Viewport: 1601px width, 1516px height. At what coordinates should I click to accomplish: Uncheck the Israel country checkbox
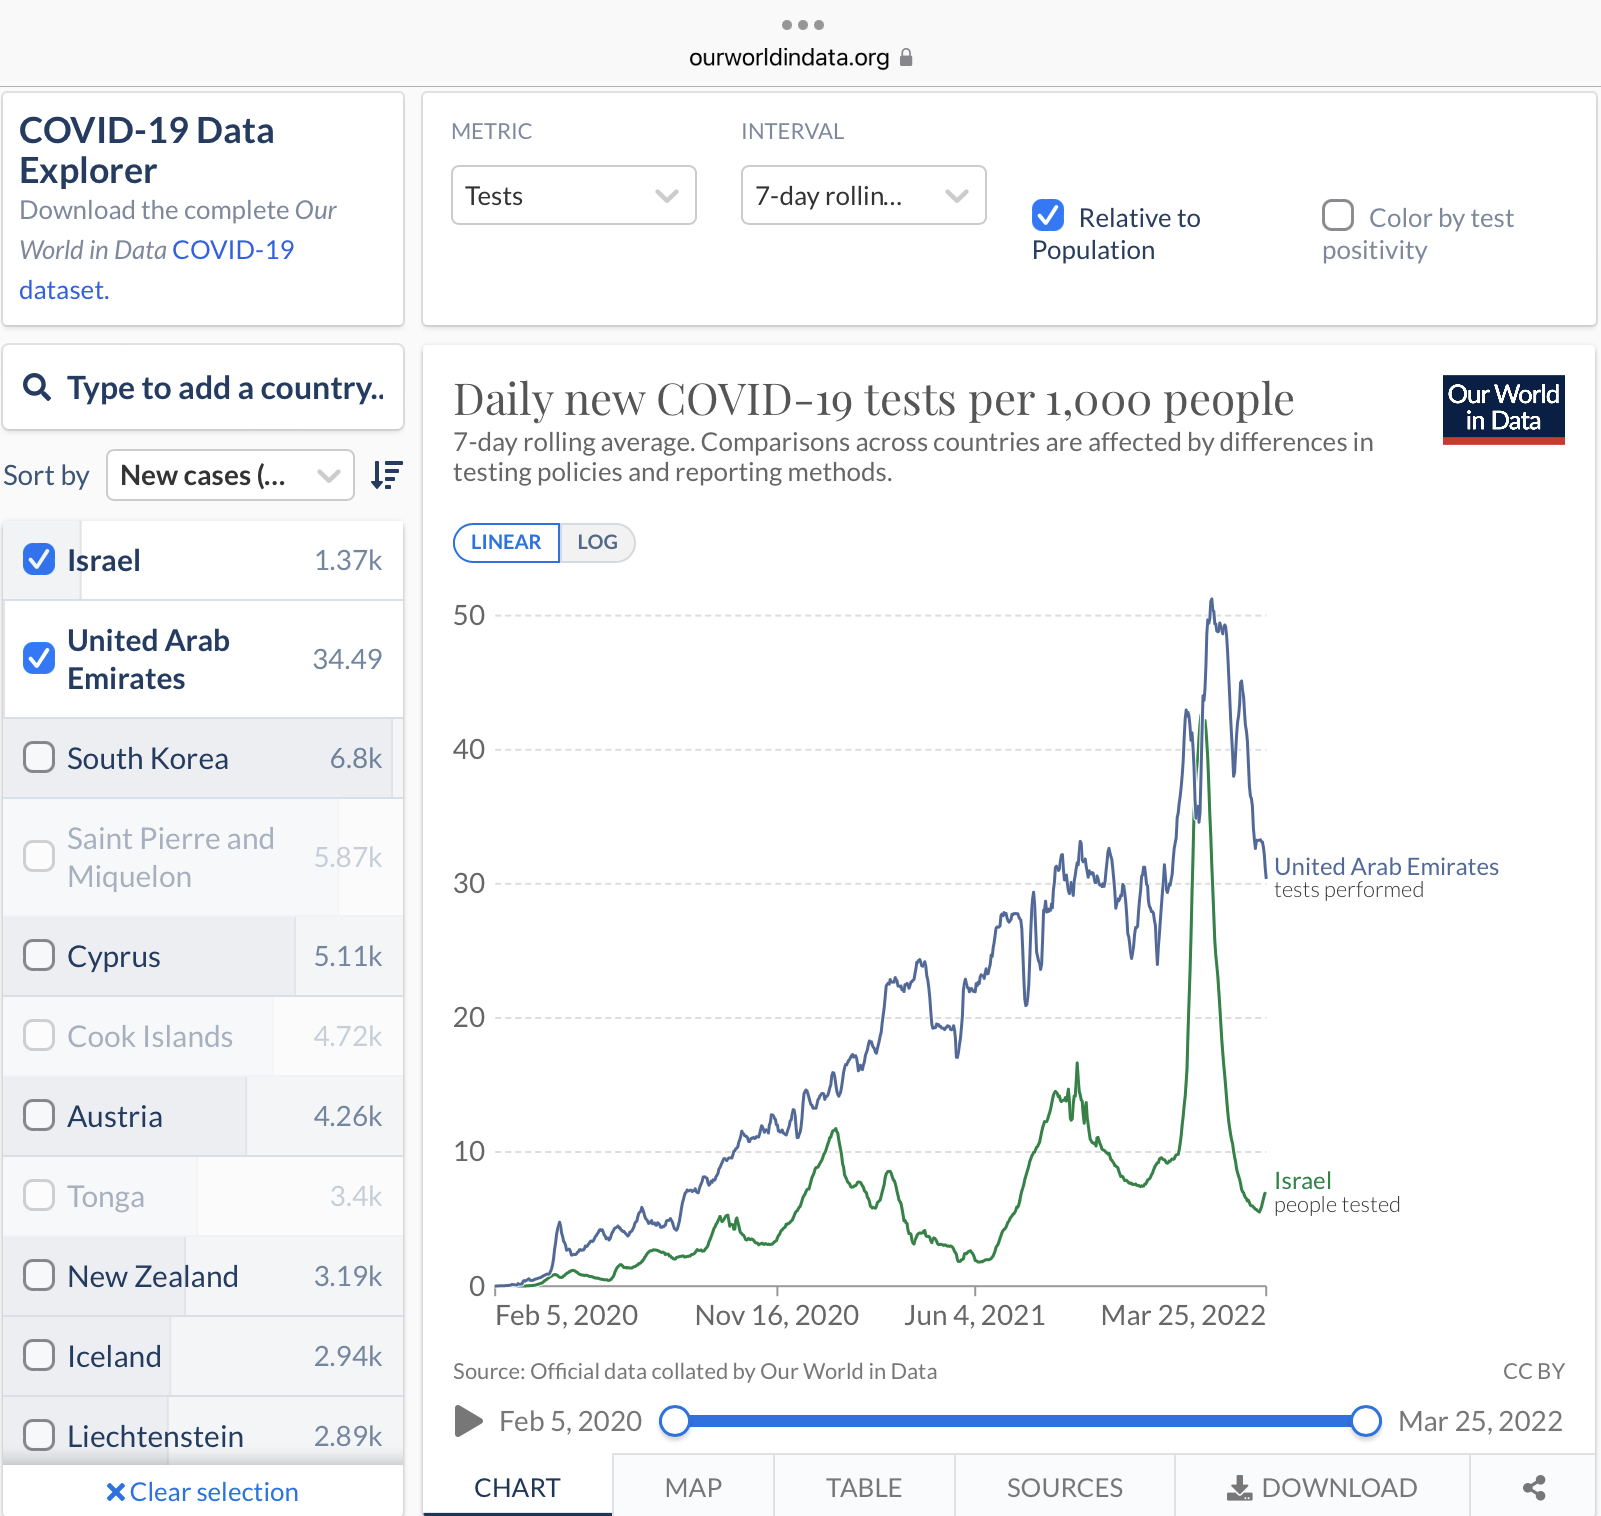(x=39, y=560)
